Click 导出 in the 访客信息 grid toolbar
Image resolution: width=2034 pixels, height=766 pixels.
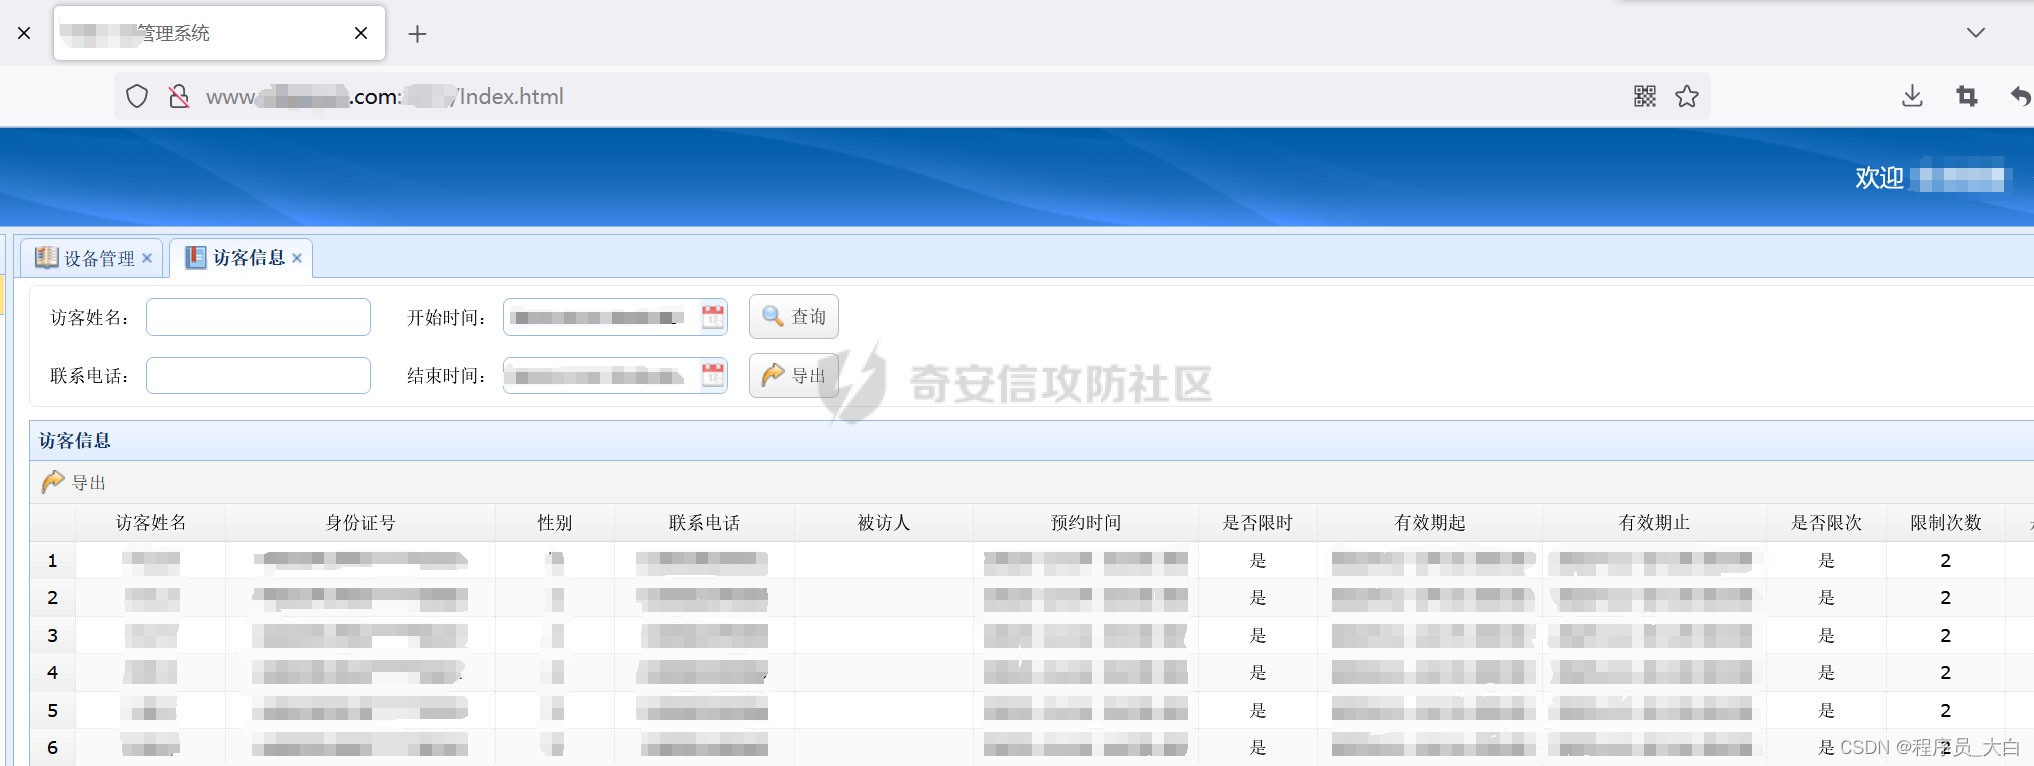coord(74,483)
